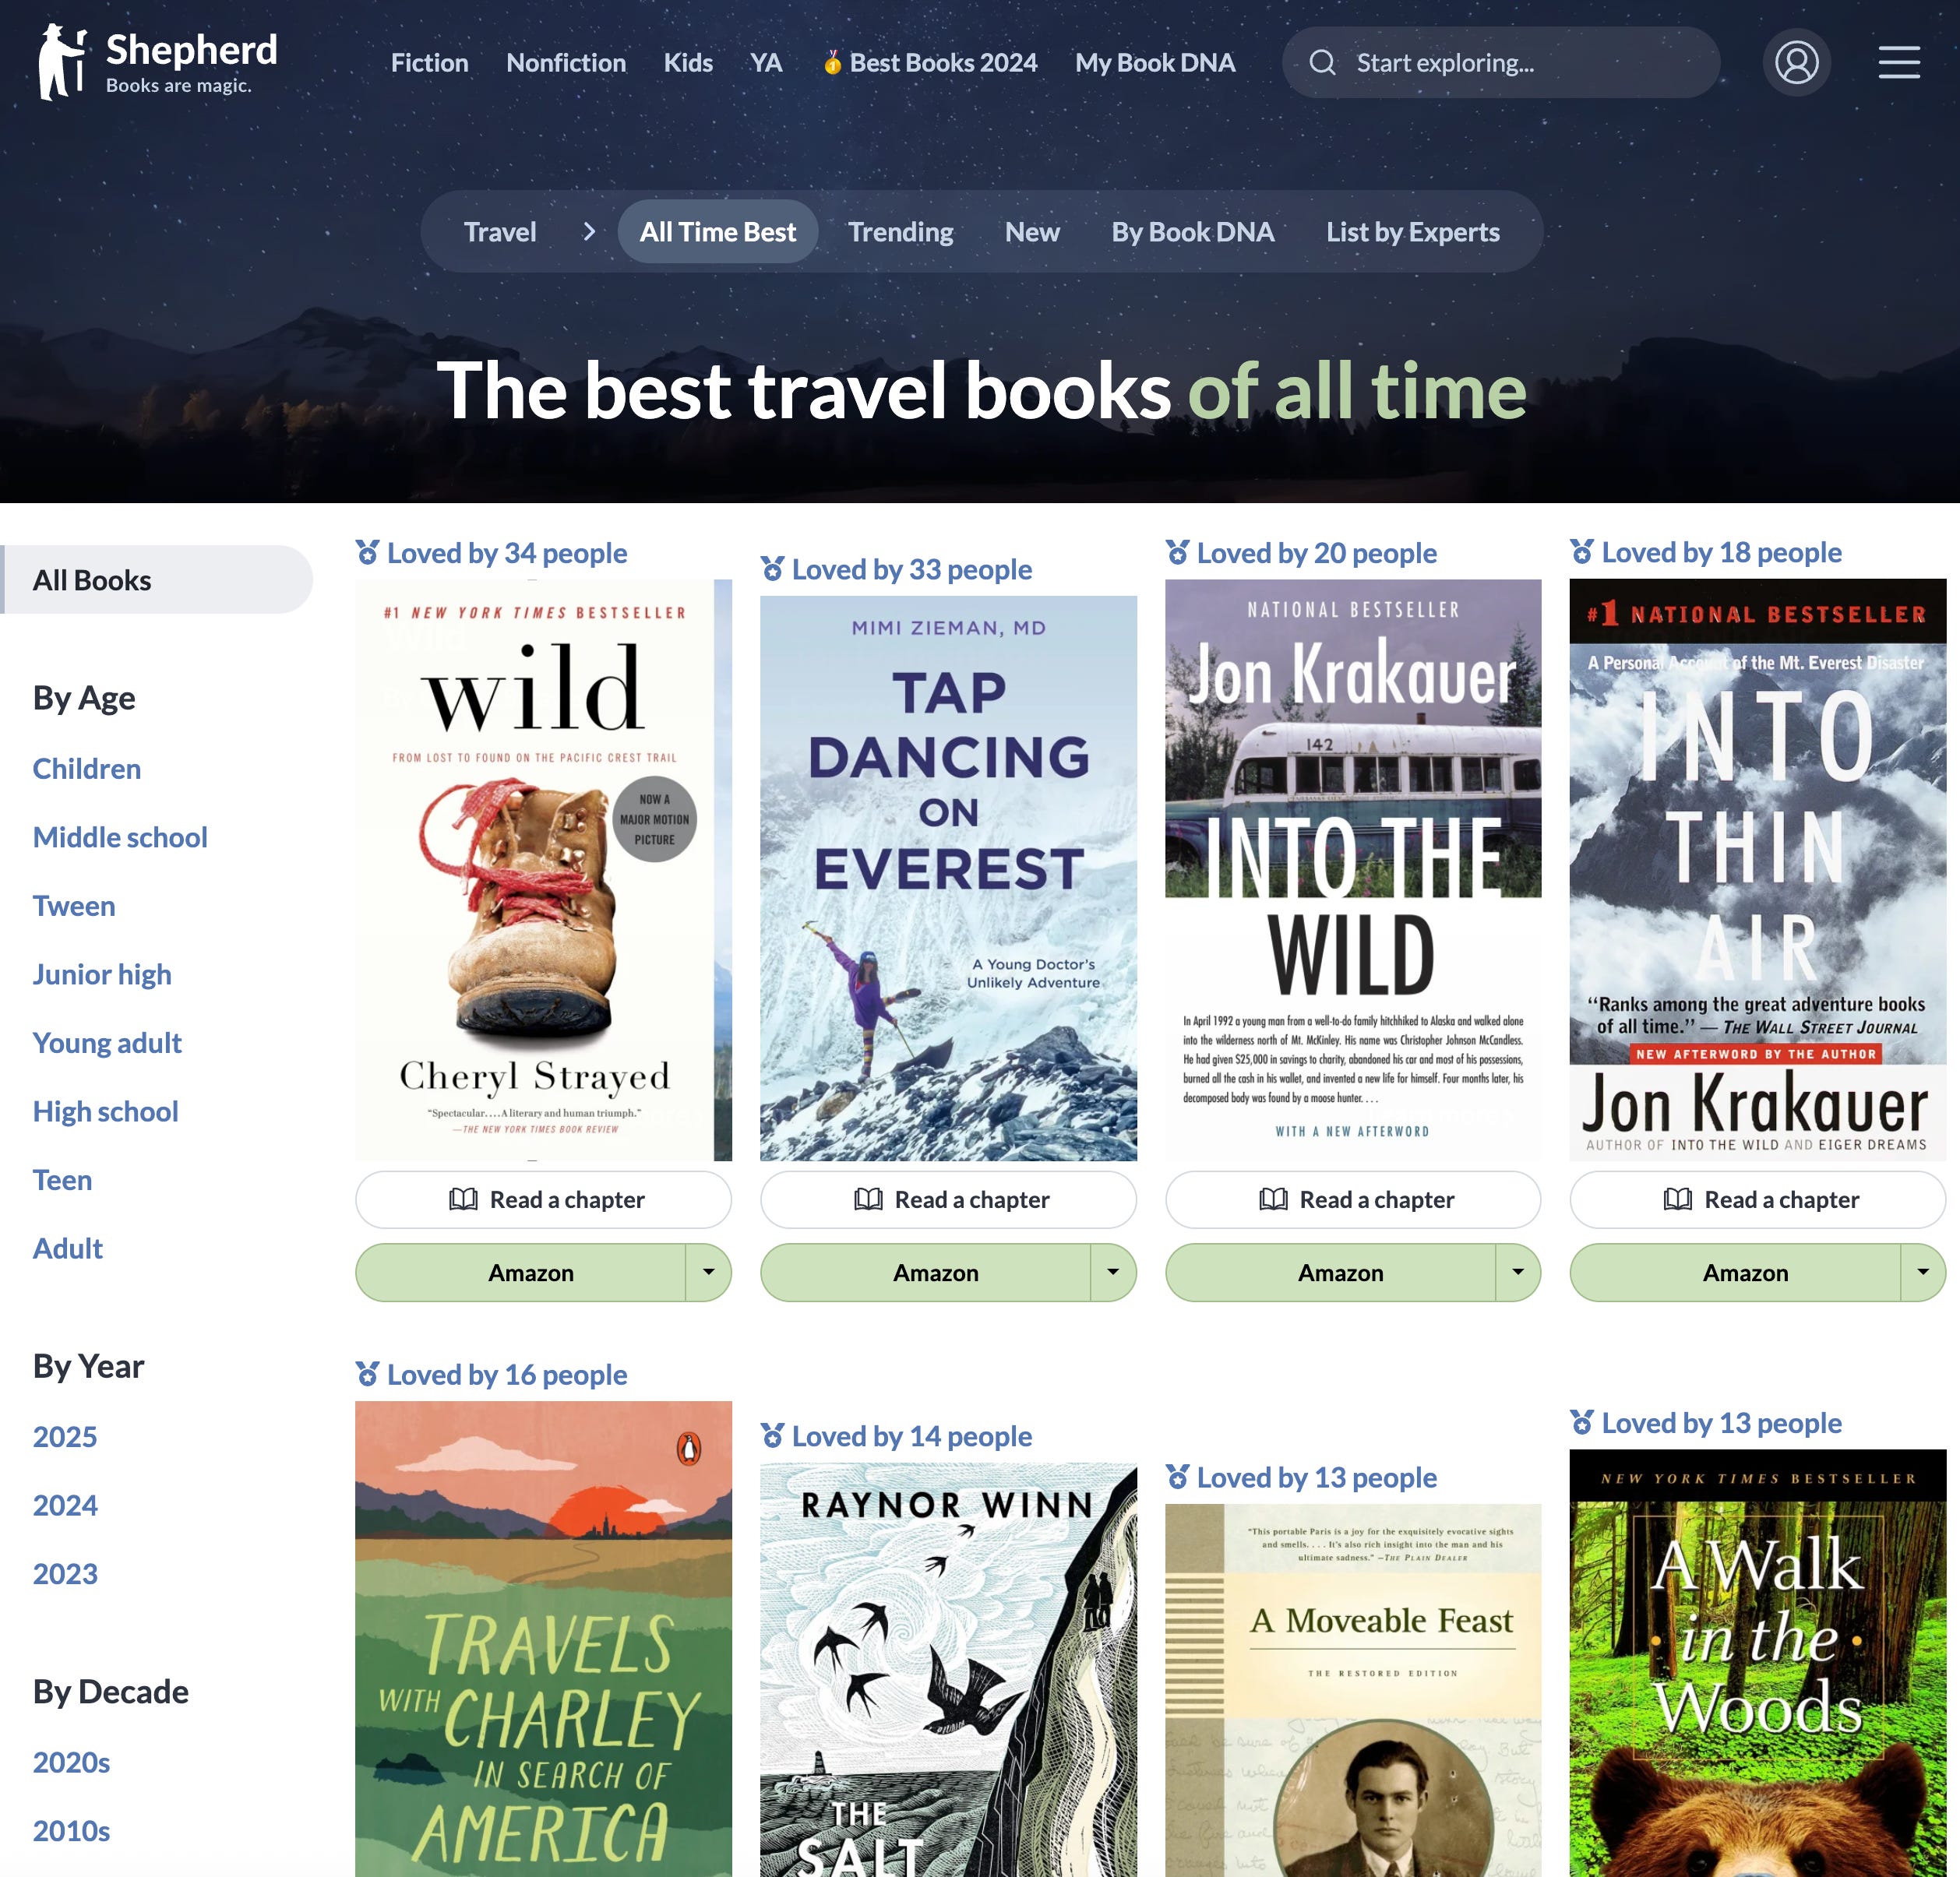
Task: Switch to the Trending tab
Action: tap(900, 232)
